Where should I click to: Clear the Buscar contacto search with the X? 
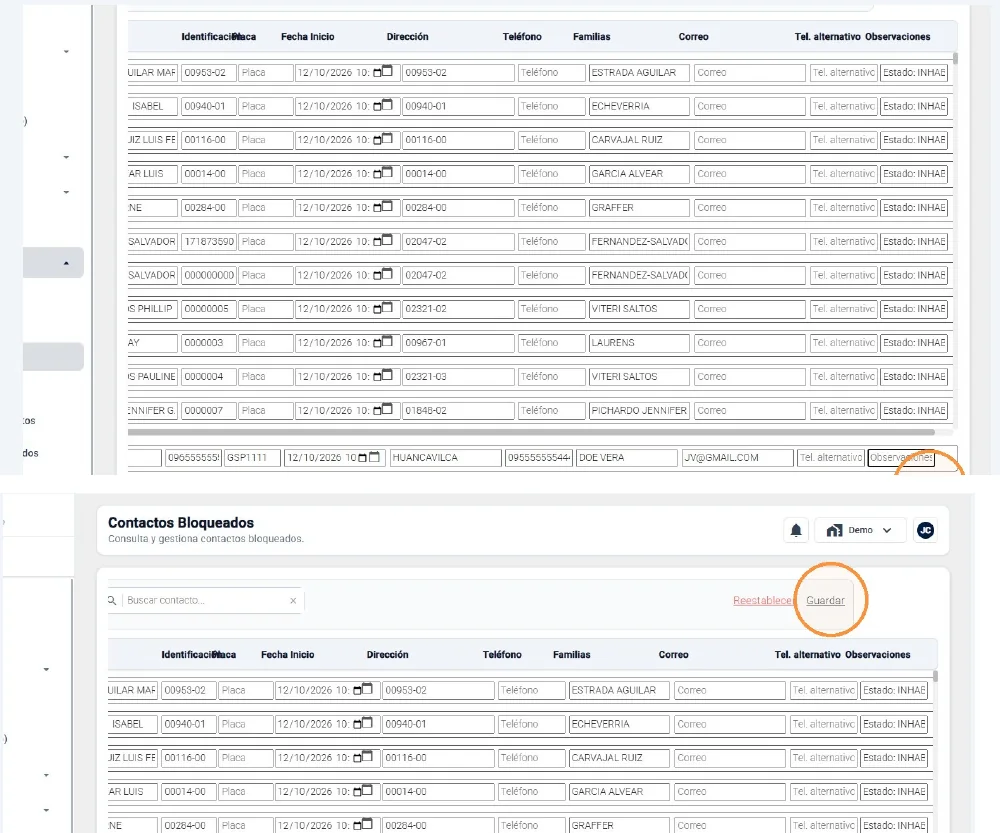[293, 600]
